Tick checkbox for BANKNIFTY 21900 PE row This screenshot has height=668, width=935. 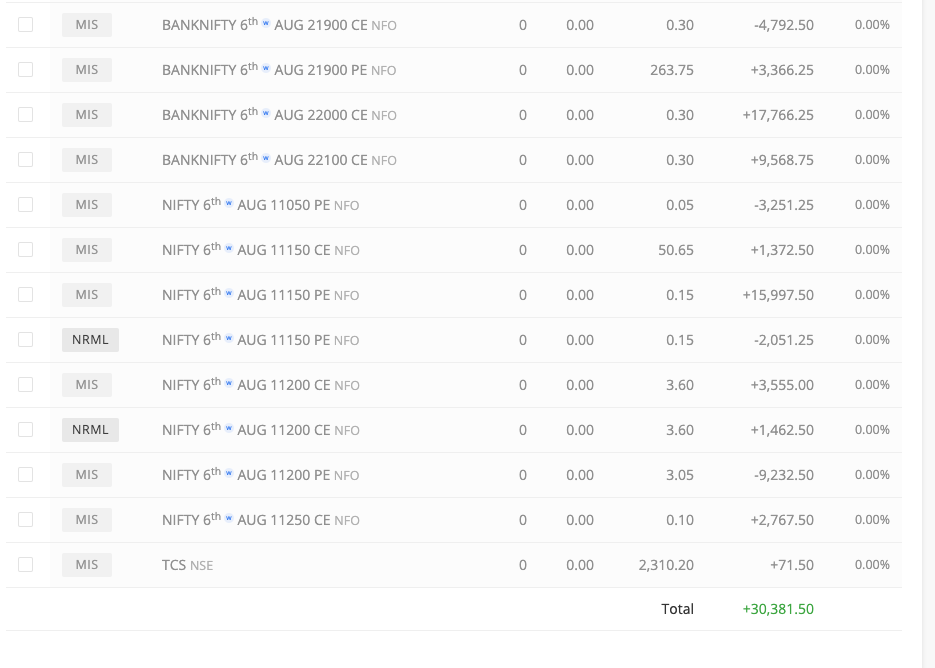tap(26, 69)
